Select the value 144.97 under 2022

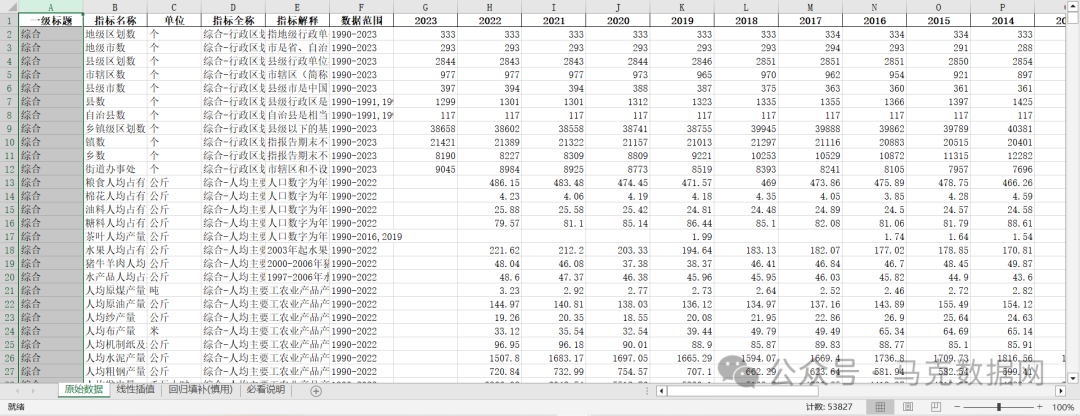489,304
